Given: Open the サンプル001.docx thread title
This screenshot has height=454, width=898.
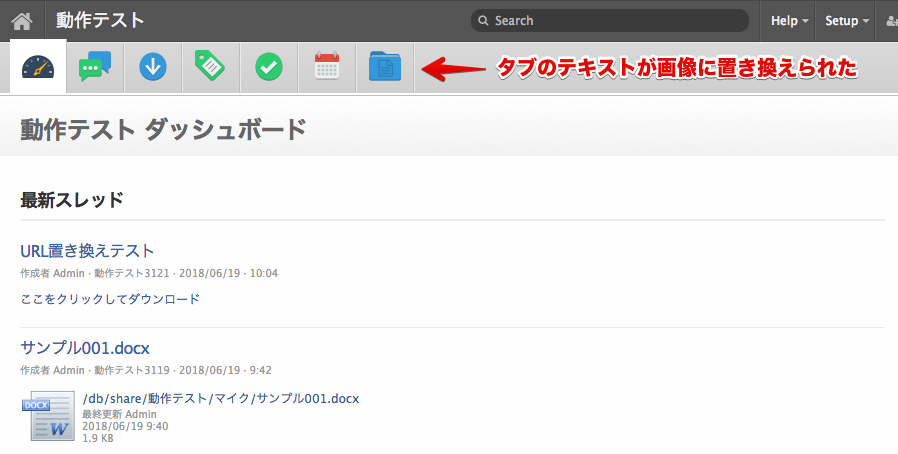Looking at the screenshot, I should click(85, 348).
